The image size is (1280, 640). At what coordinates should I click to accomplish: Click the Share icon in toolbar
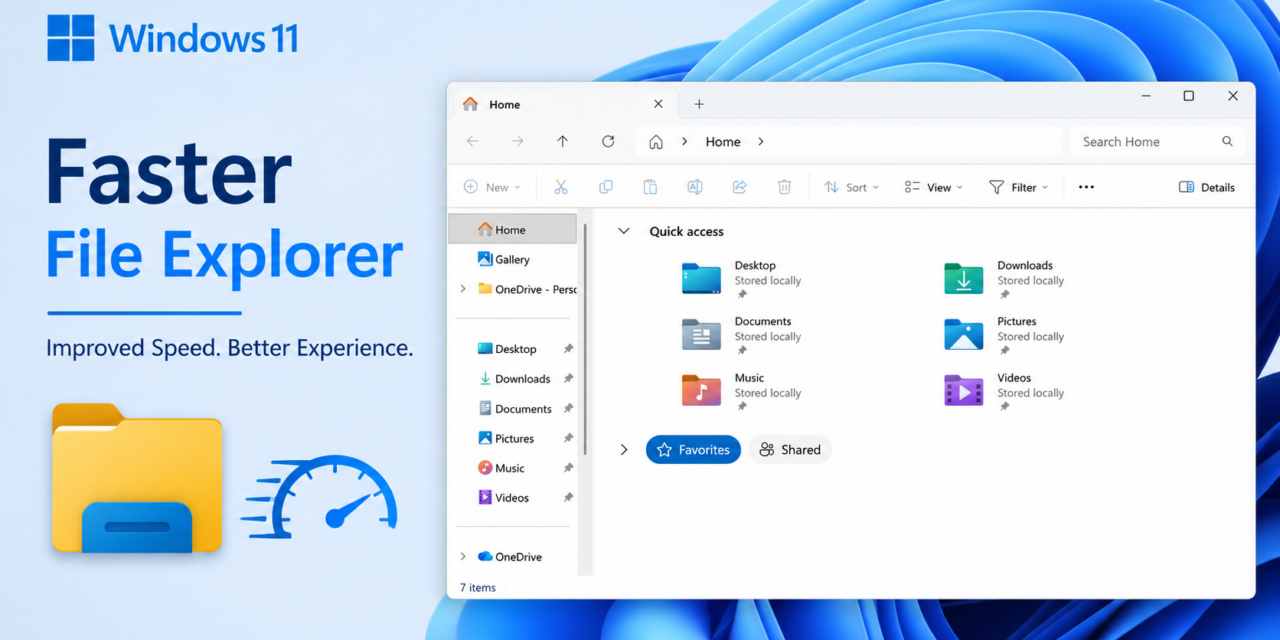point(740,187)
